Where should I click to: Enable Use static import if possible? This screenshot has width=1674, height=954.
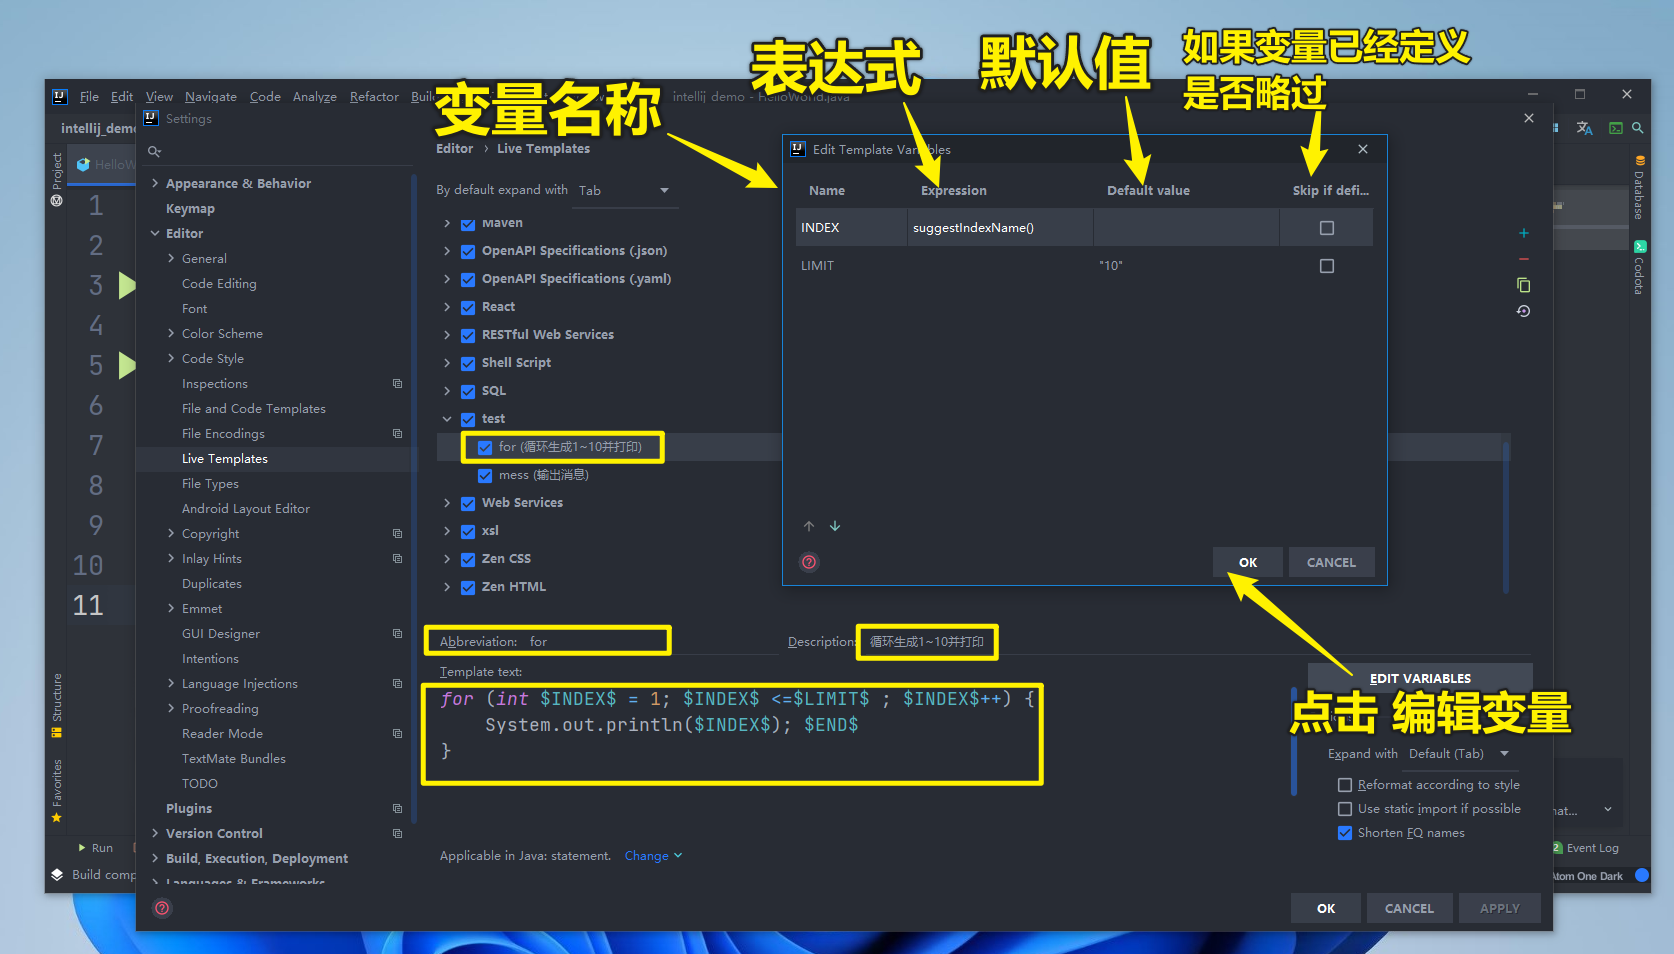click(1345, 809)
